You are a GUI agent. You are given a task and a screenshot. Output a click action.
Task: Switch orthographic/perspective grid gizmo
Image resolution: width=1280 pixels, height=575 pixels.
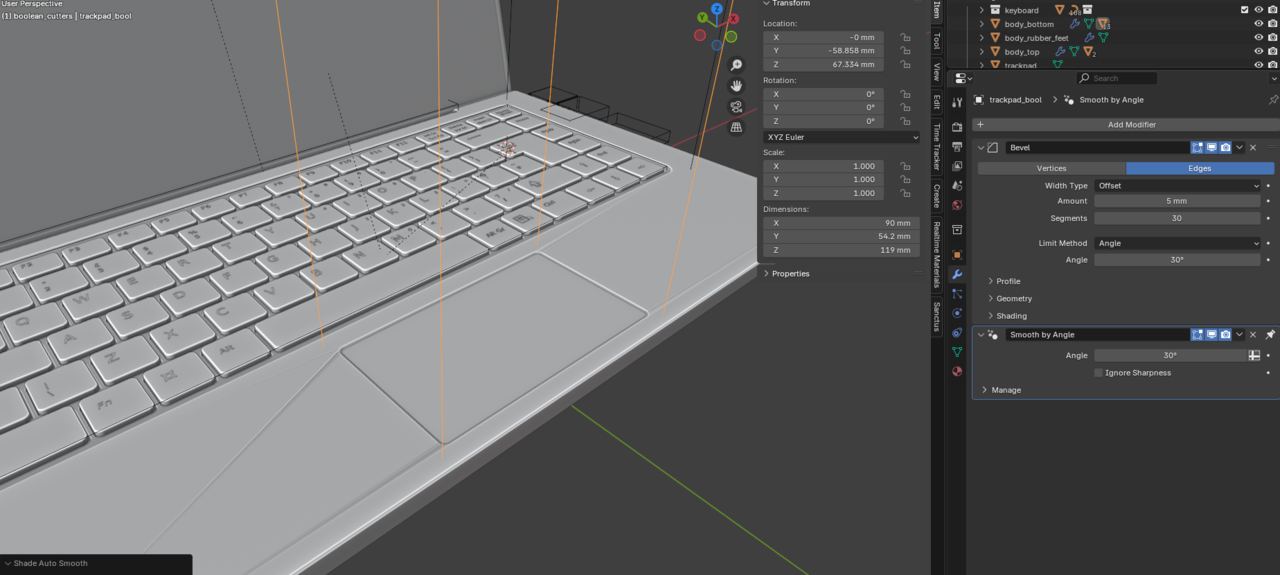pyautogui.click(x=736, y=128)
